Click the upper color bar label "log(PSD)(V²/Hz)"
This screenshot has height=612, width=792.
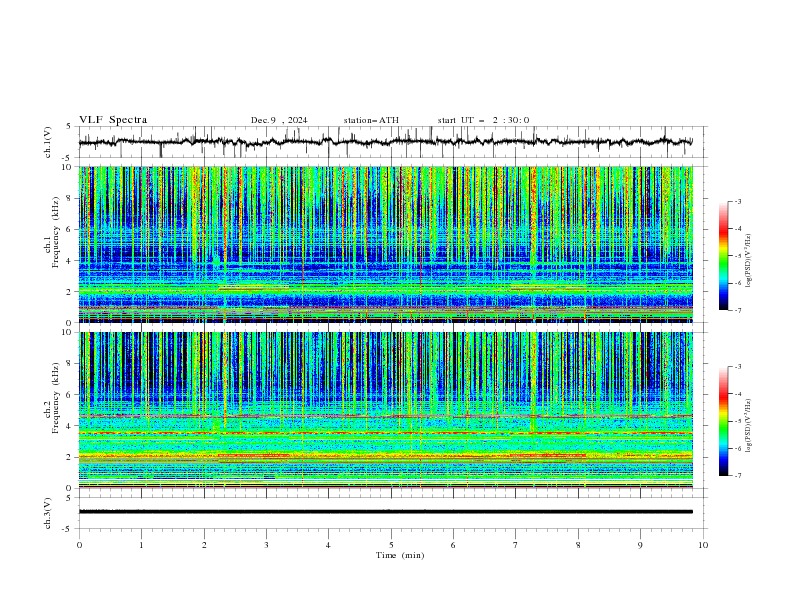[x=749, y=261]
